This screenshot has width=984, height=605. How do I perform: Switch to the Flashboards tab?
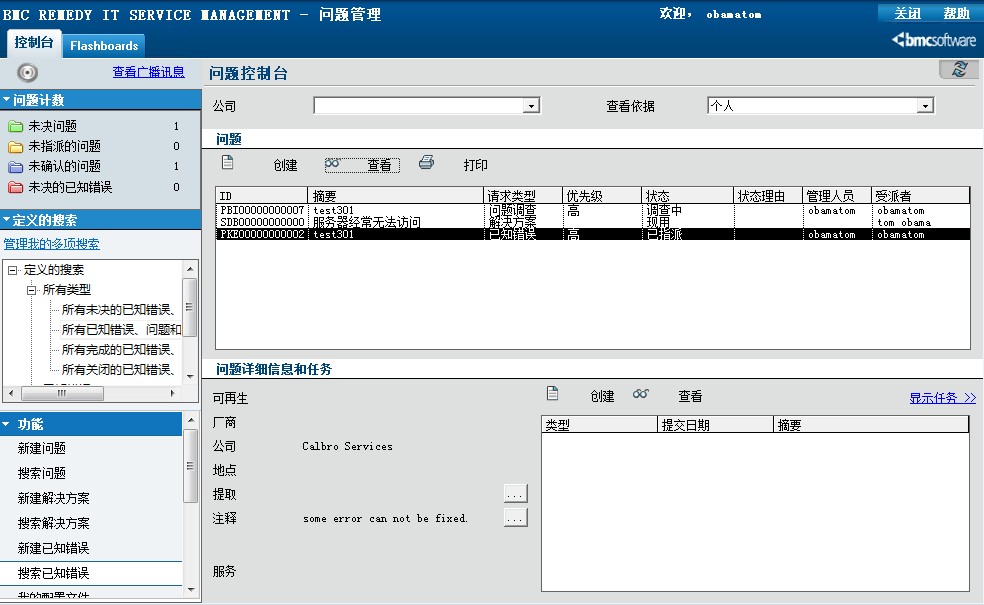pos(103,45)
